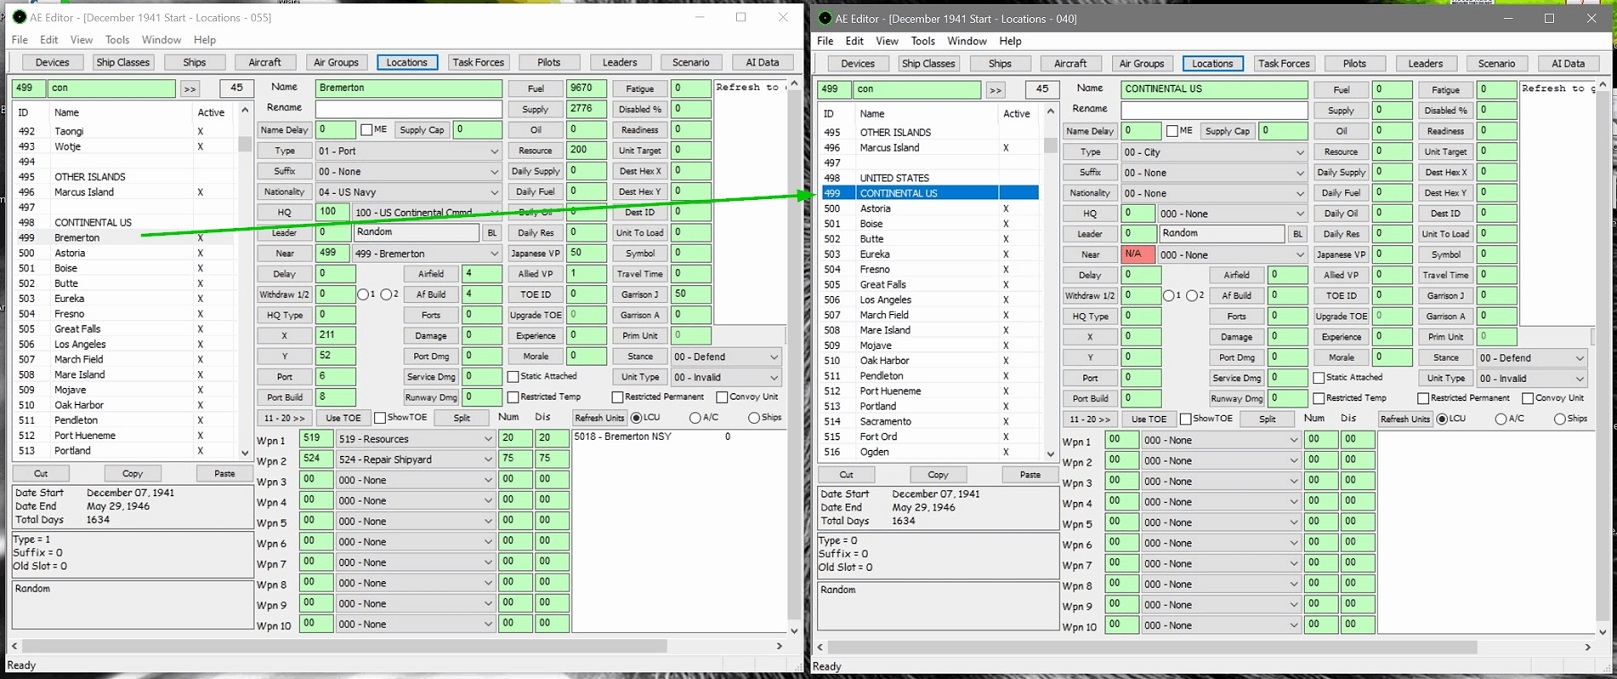
Task: Switch to Leaders tab in right window
Action: (1426, 63)
